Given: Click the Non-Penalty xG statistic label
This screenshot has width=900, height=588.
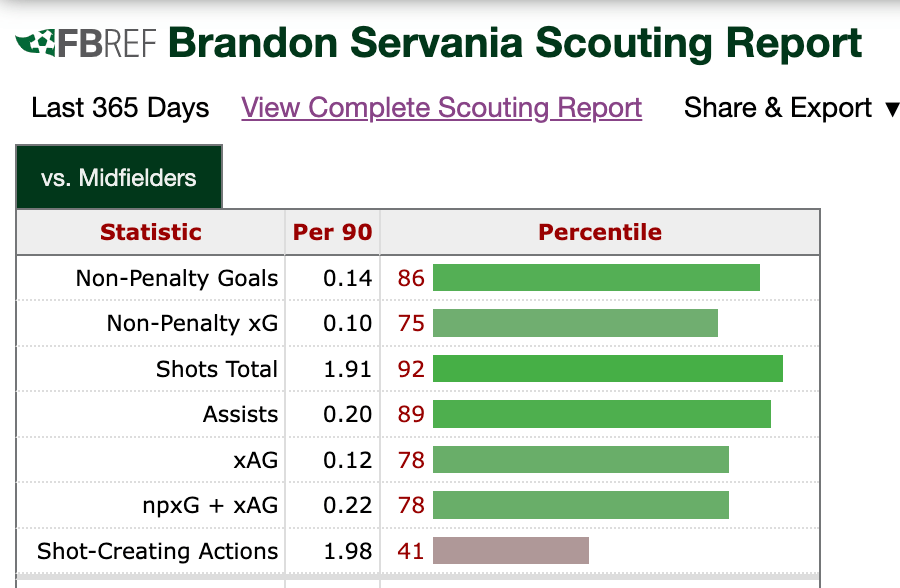Looking at the screenshot, I should pyautogui.click(x=192, y=324).
